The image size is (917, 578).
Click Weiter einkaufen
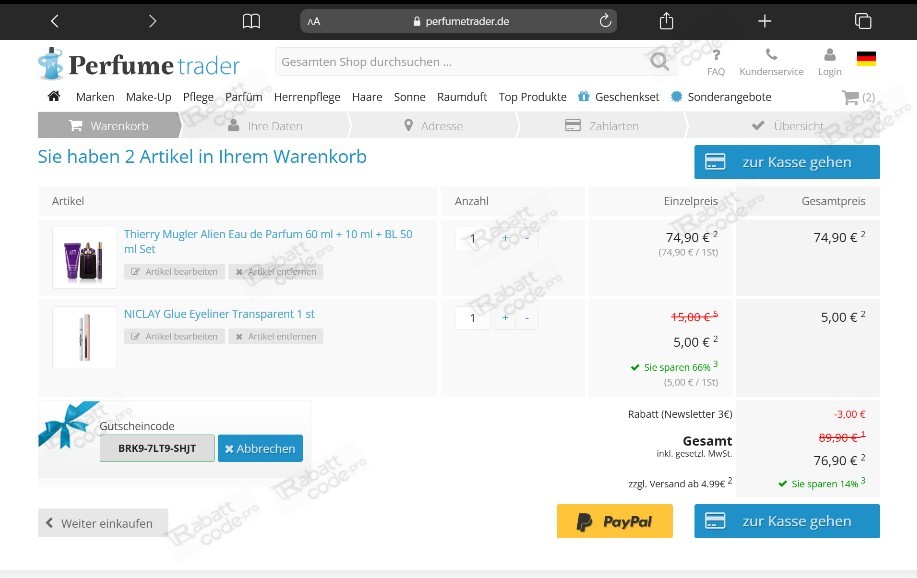click(x=103, y=523)
